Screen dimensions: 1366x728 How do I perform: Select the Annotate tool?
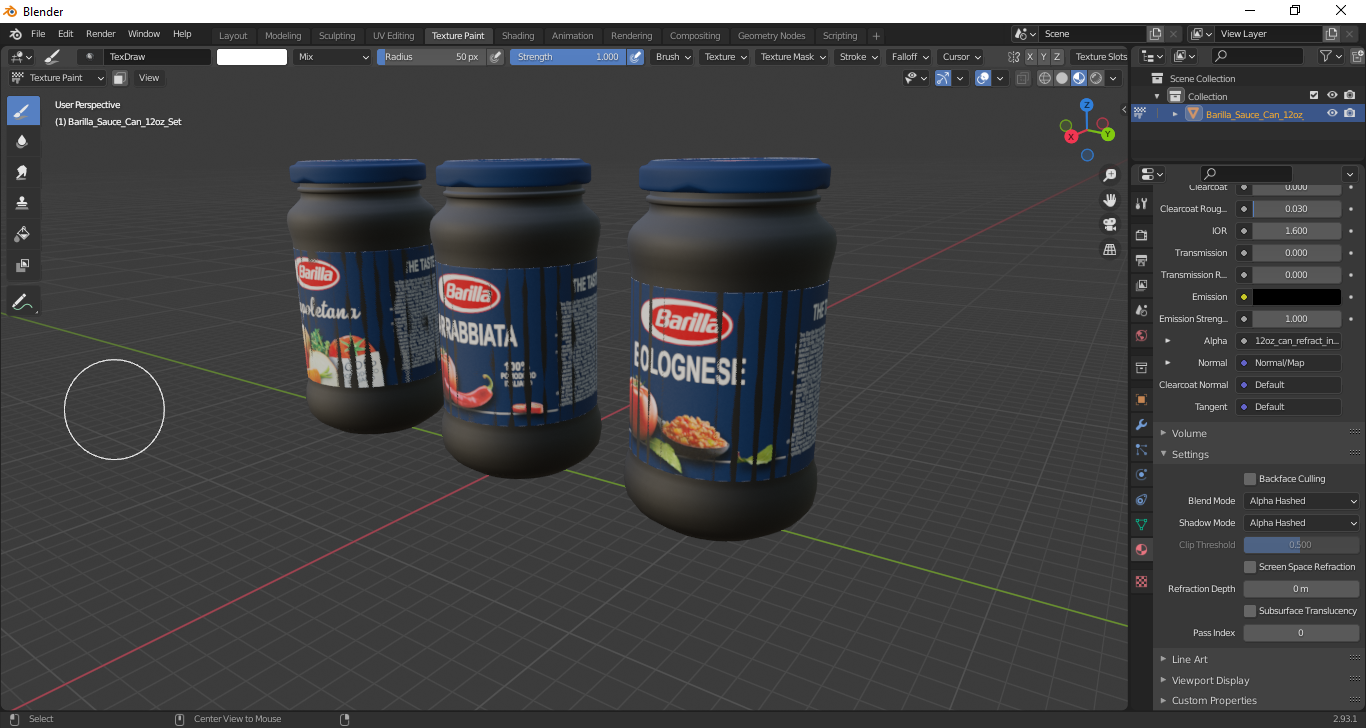tap(23, 300)
